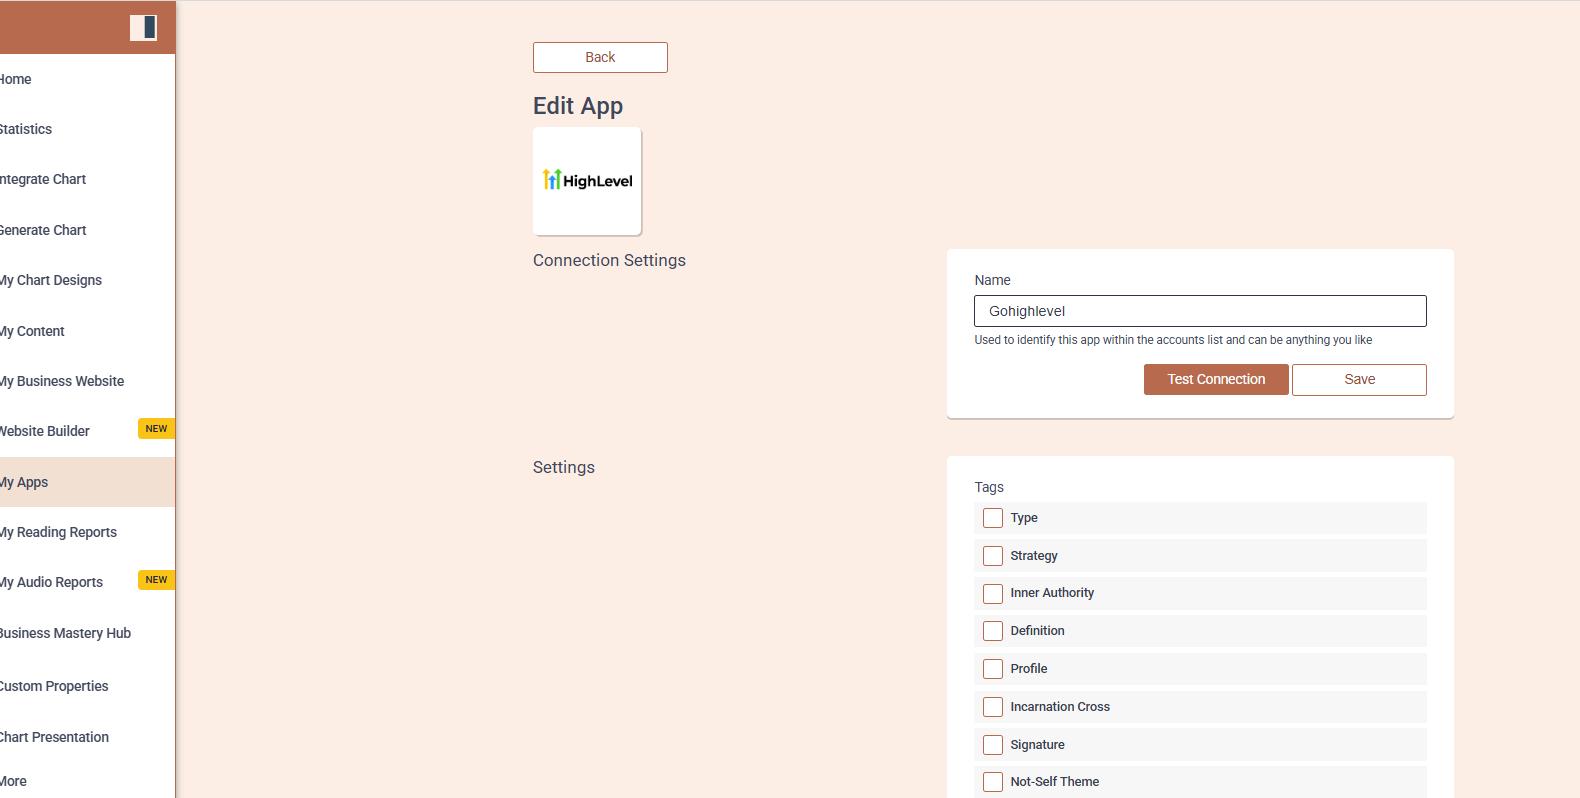Toggle the Profile tag checkbox

(993, 669)
